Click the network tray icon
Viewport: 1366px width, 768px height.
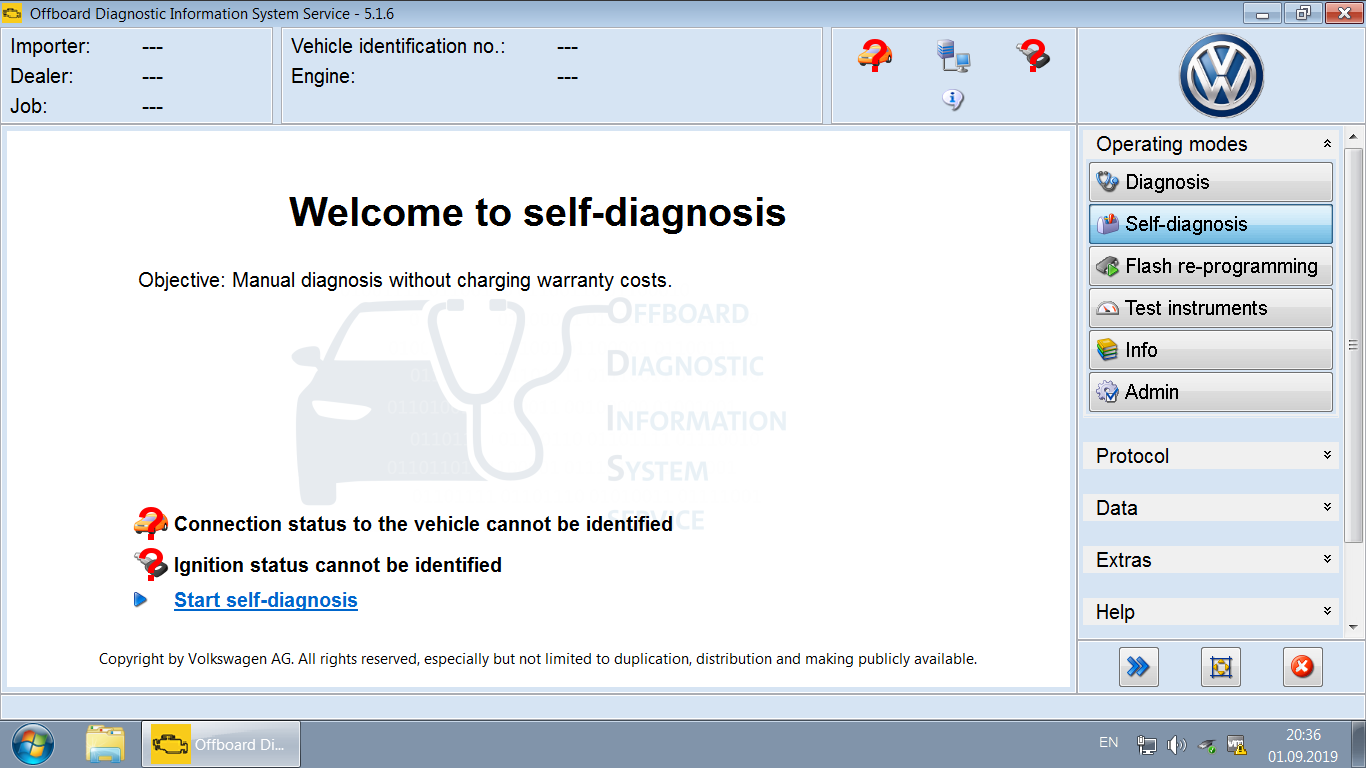(1147, 745)
